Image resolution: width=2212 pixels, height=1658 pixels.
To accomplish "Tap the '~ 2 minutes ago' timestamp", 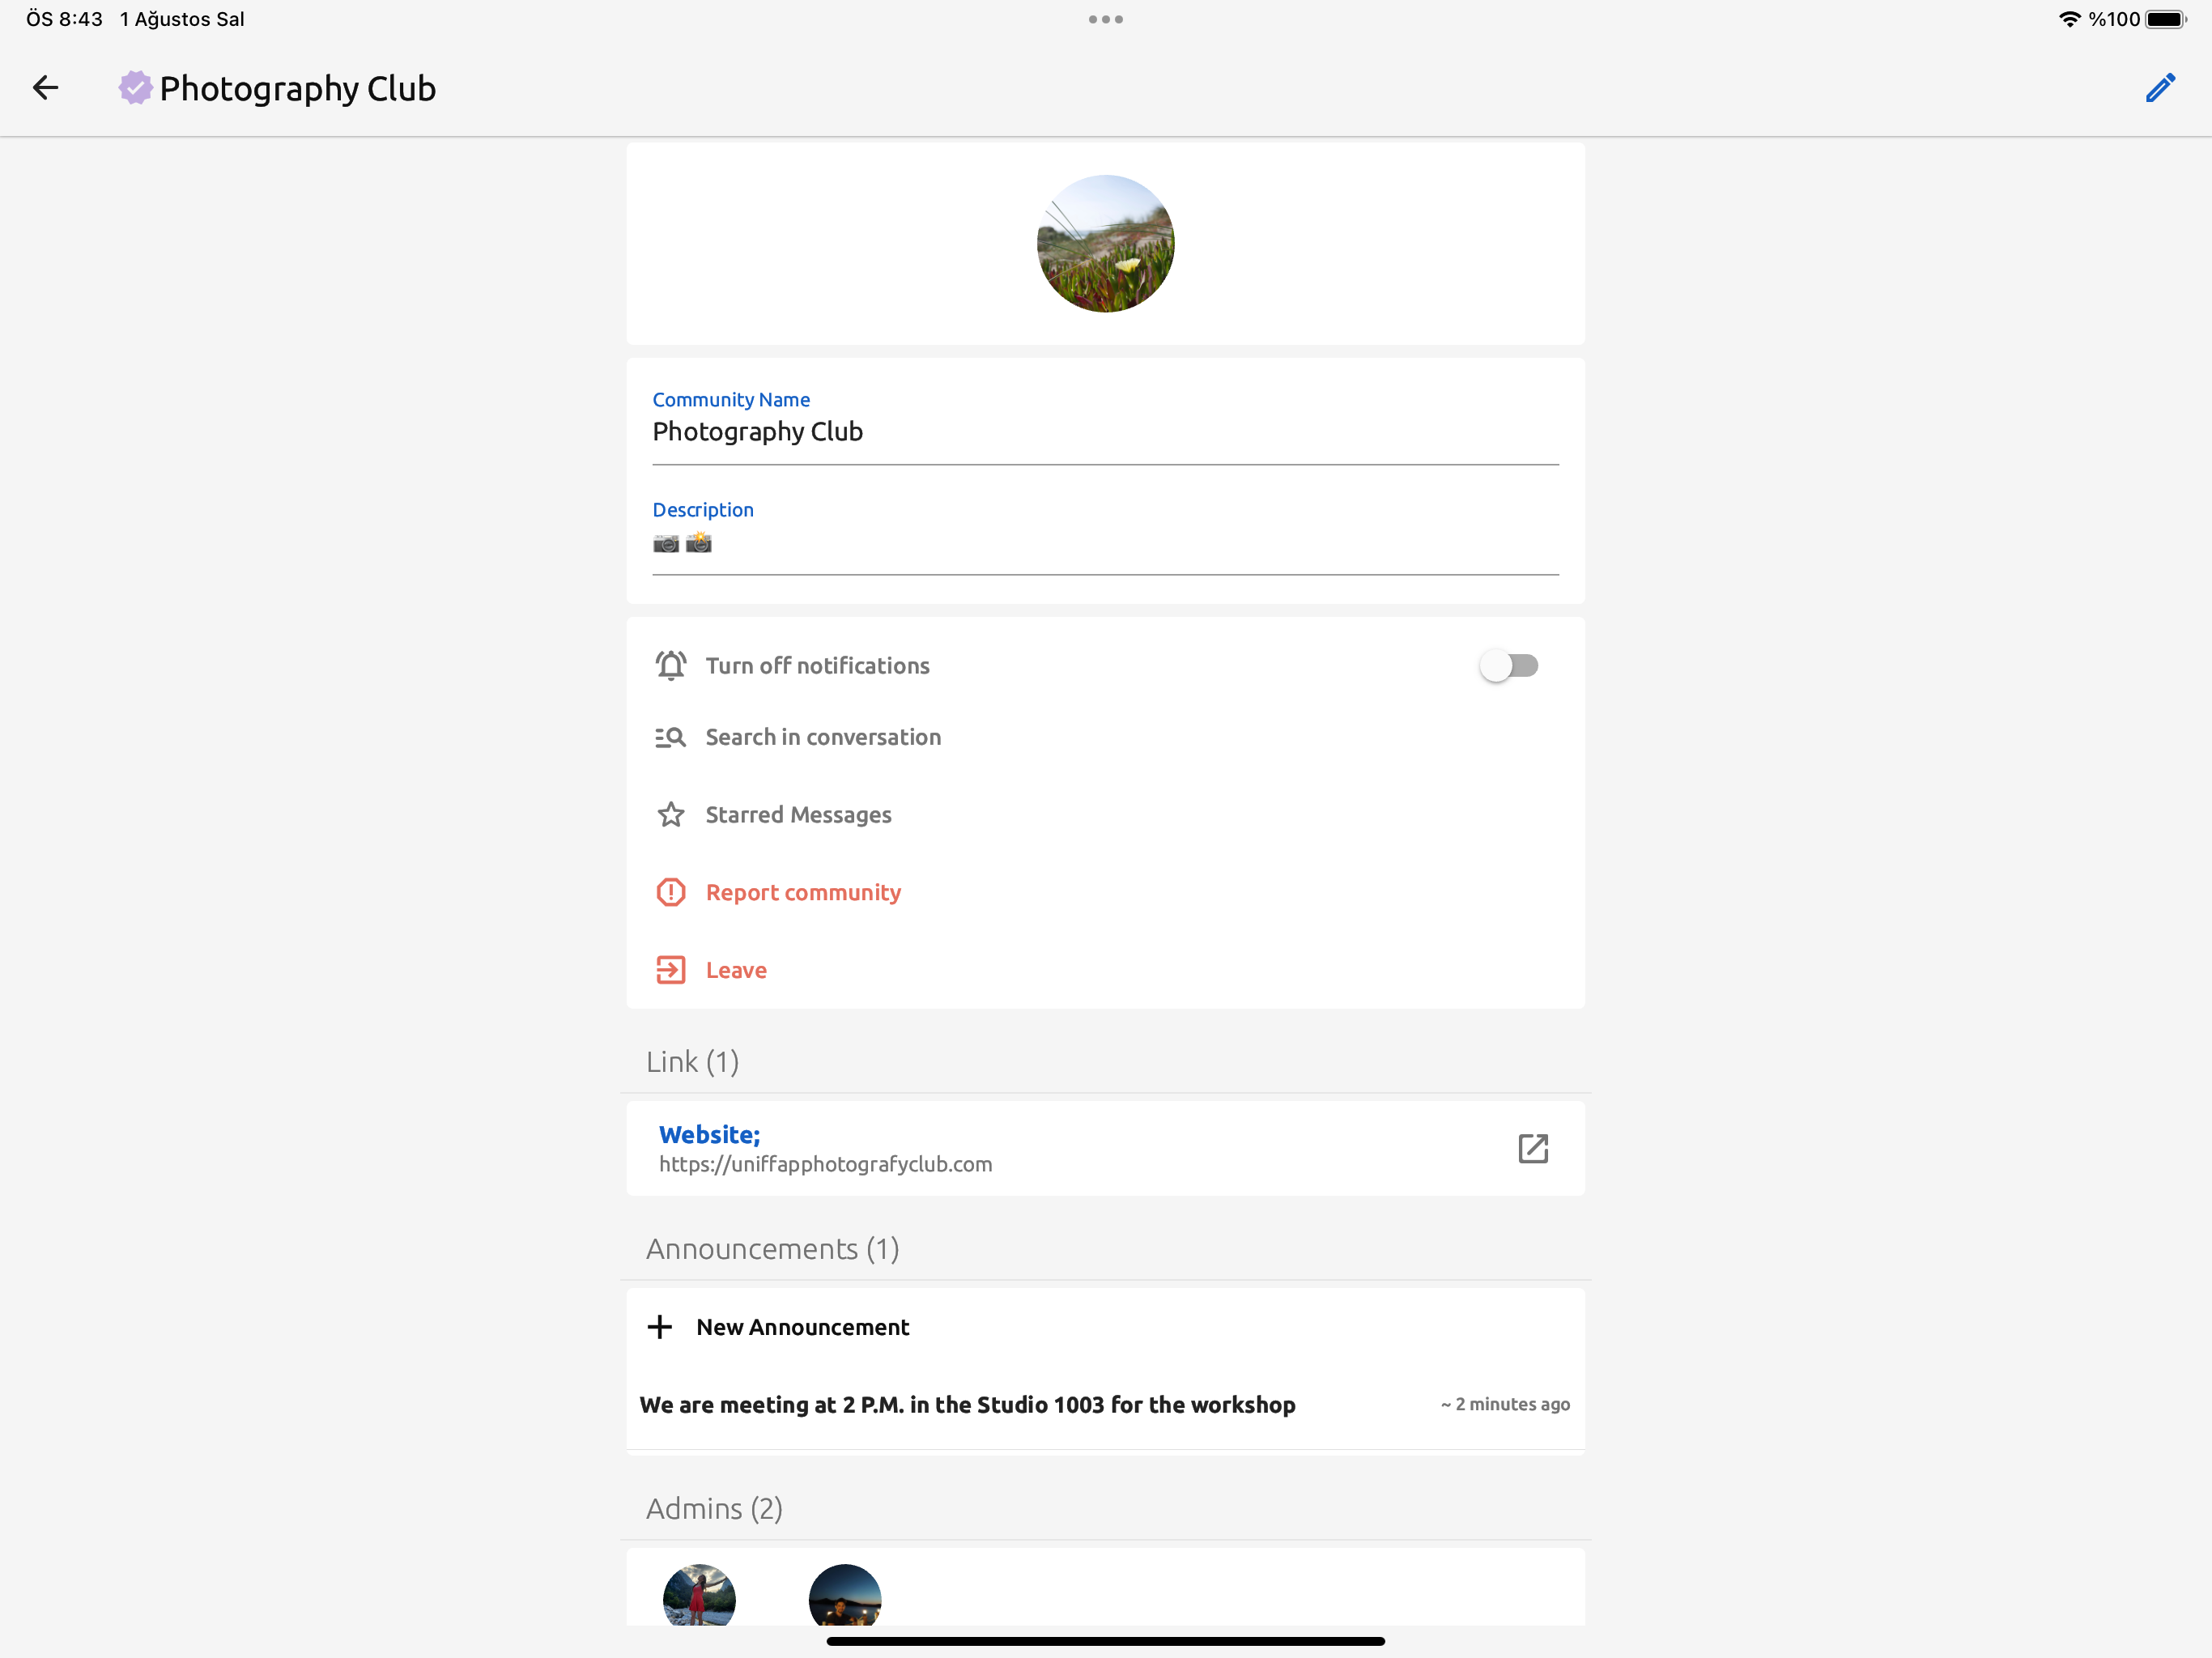I will (x=1505, y=1405).
